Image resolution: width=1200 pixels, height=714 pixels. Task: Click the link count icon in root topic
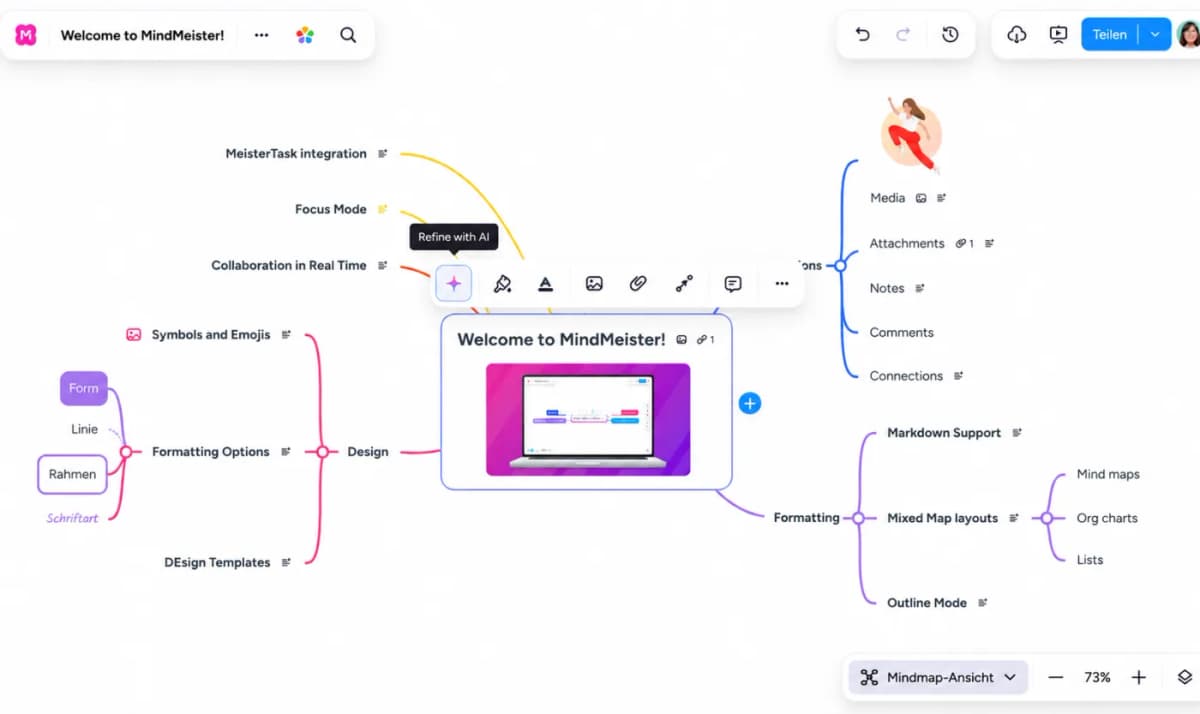click(706, 340)
